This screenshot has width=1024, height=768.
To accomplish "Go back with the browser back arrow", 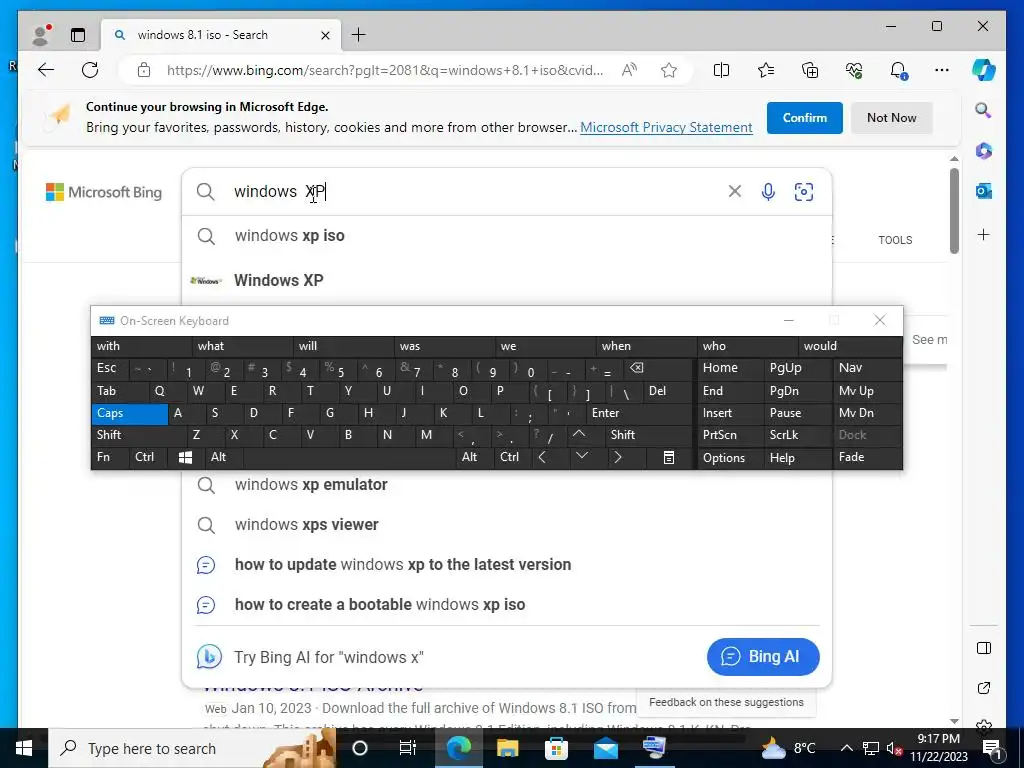I will 46,70.
